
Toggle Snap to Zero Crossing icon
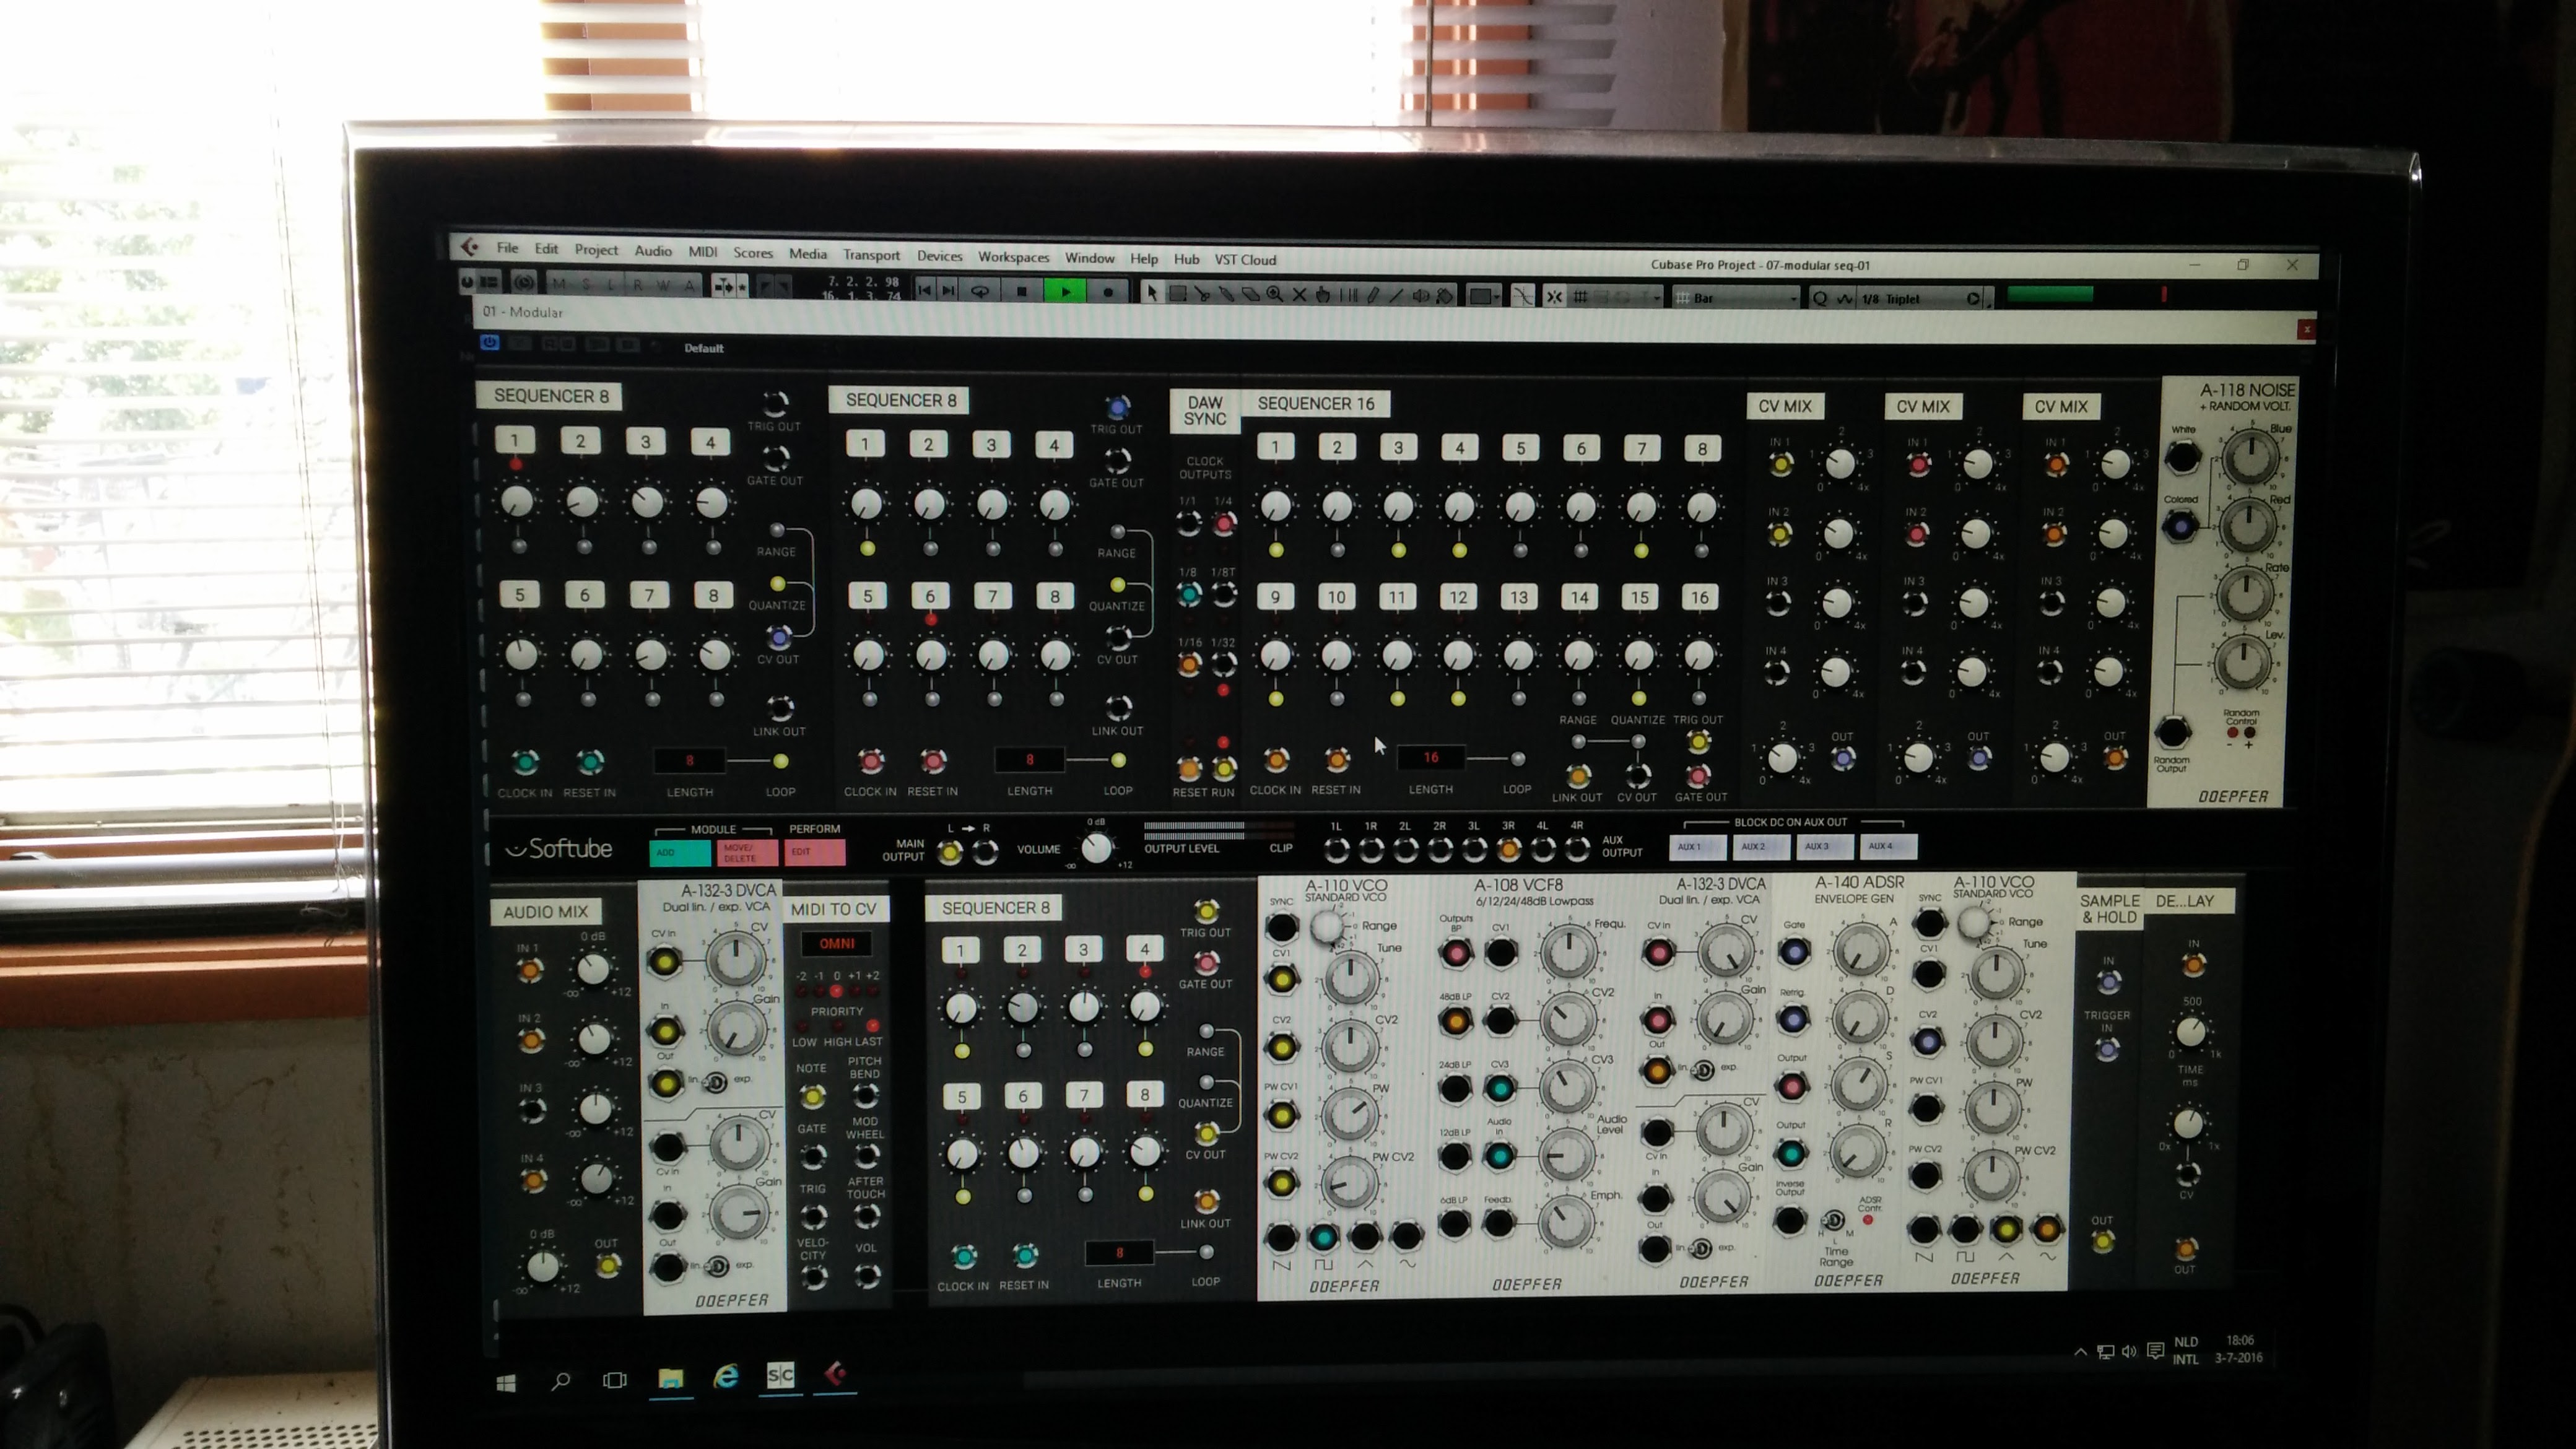coord(1522,297)
